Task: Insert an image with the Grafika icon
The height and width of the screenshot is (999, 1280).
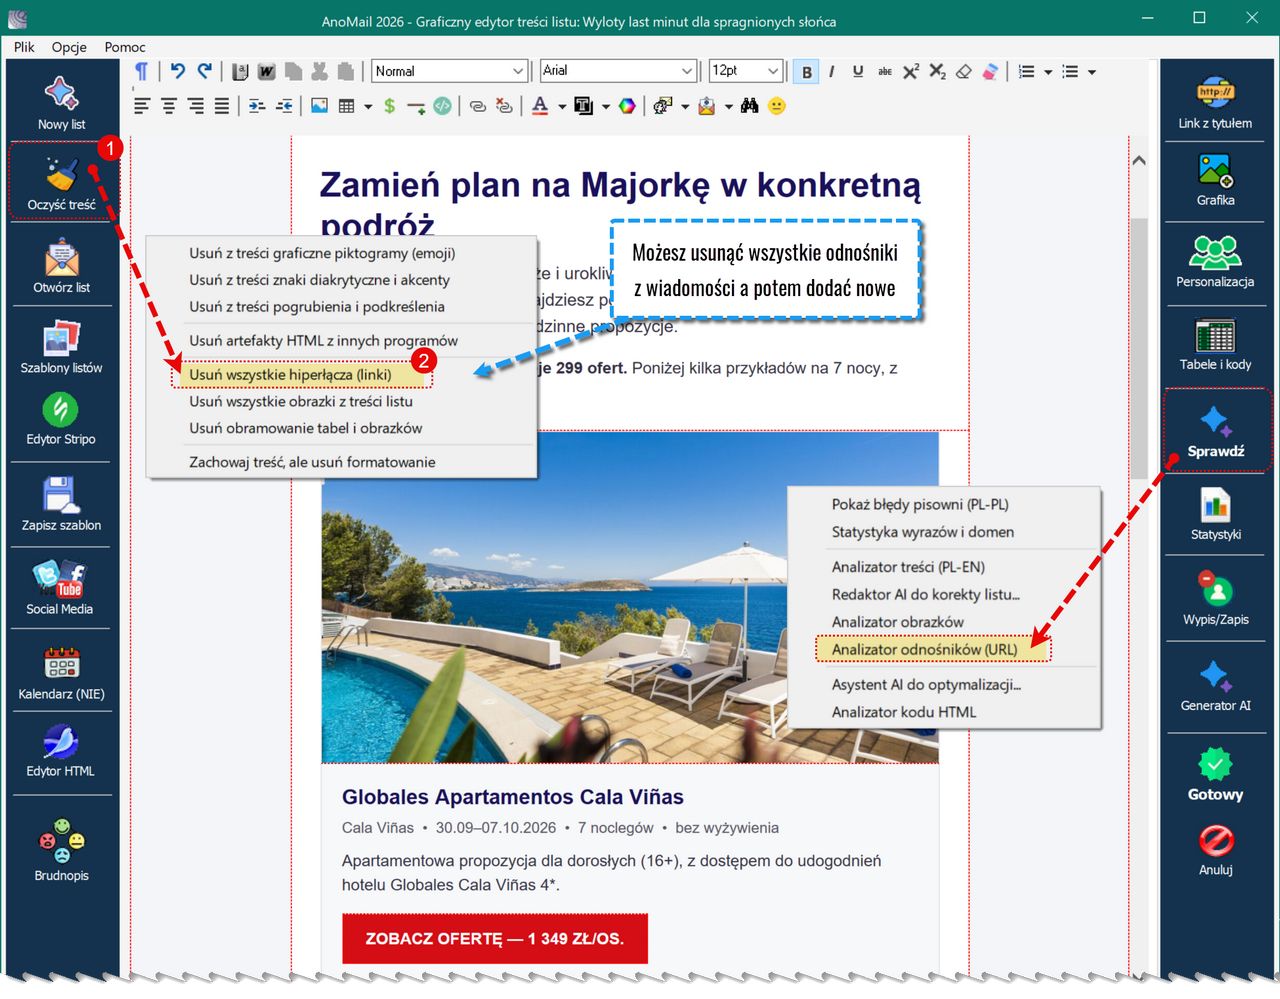Action: (x=1215, y=180)
